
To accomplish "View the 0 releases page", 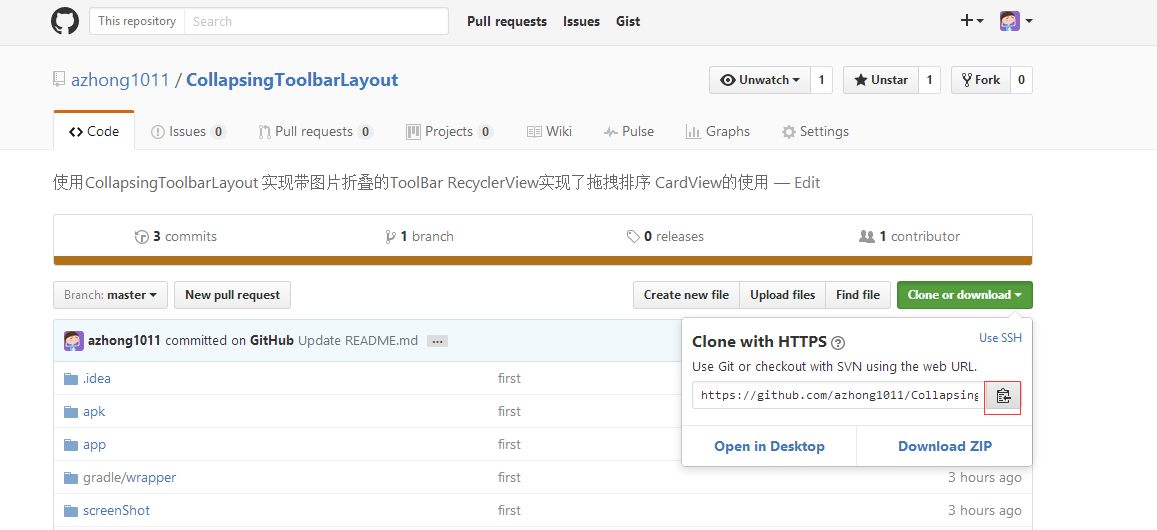I will tap(665, 236).
